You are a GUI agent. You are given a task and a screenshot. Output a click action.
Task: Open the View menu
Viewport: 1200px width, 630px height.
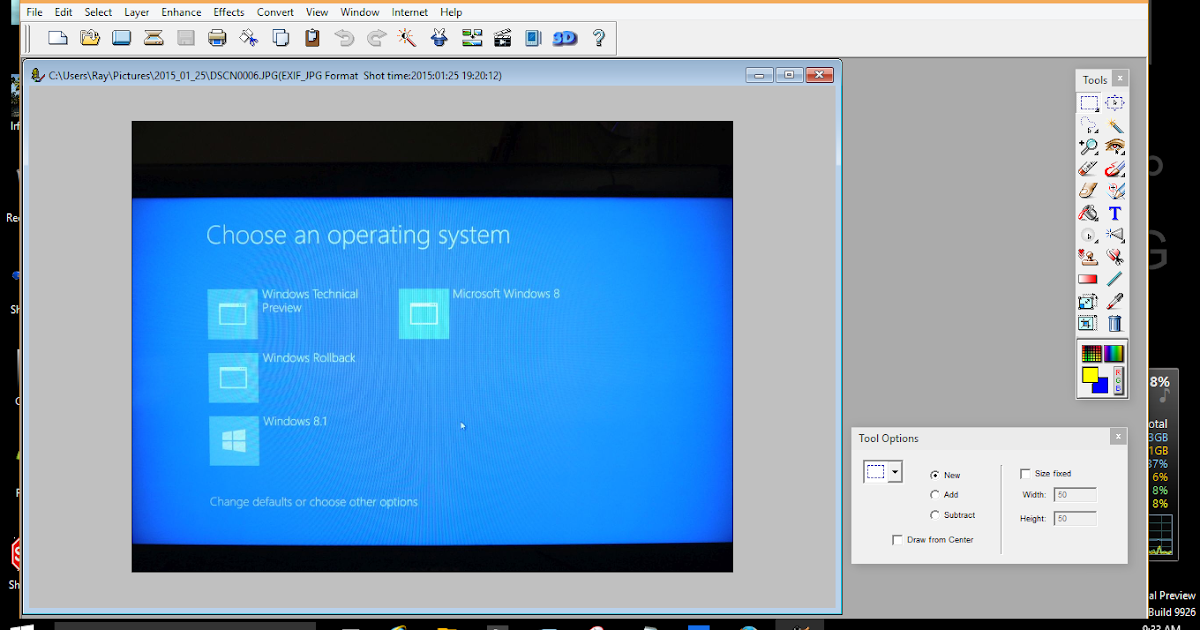tap(317, 12)
